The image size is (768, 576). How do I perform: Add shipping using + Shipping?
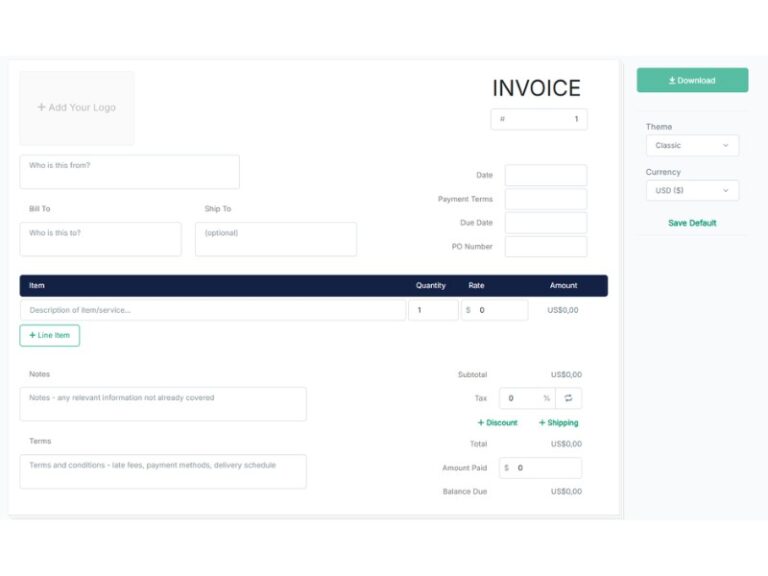click(559, 423)
